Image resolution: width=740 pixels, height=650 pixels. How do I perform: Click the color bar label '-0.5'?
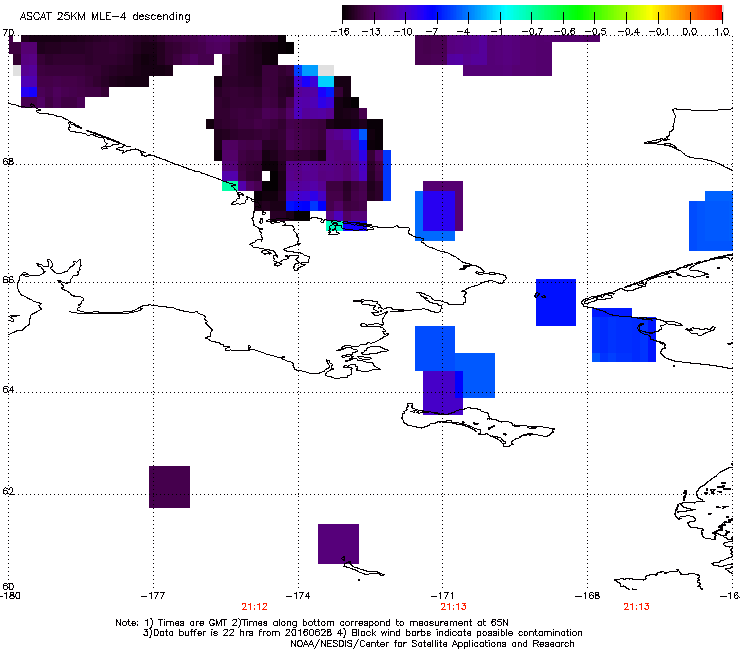point(596,32)
